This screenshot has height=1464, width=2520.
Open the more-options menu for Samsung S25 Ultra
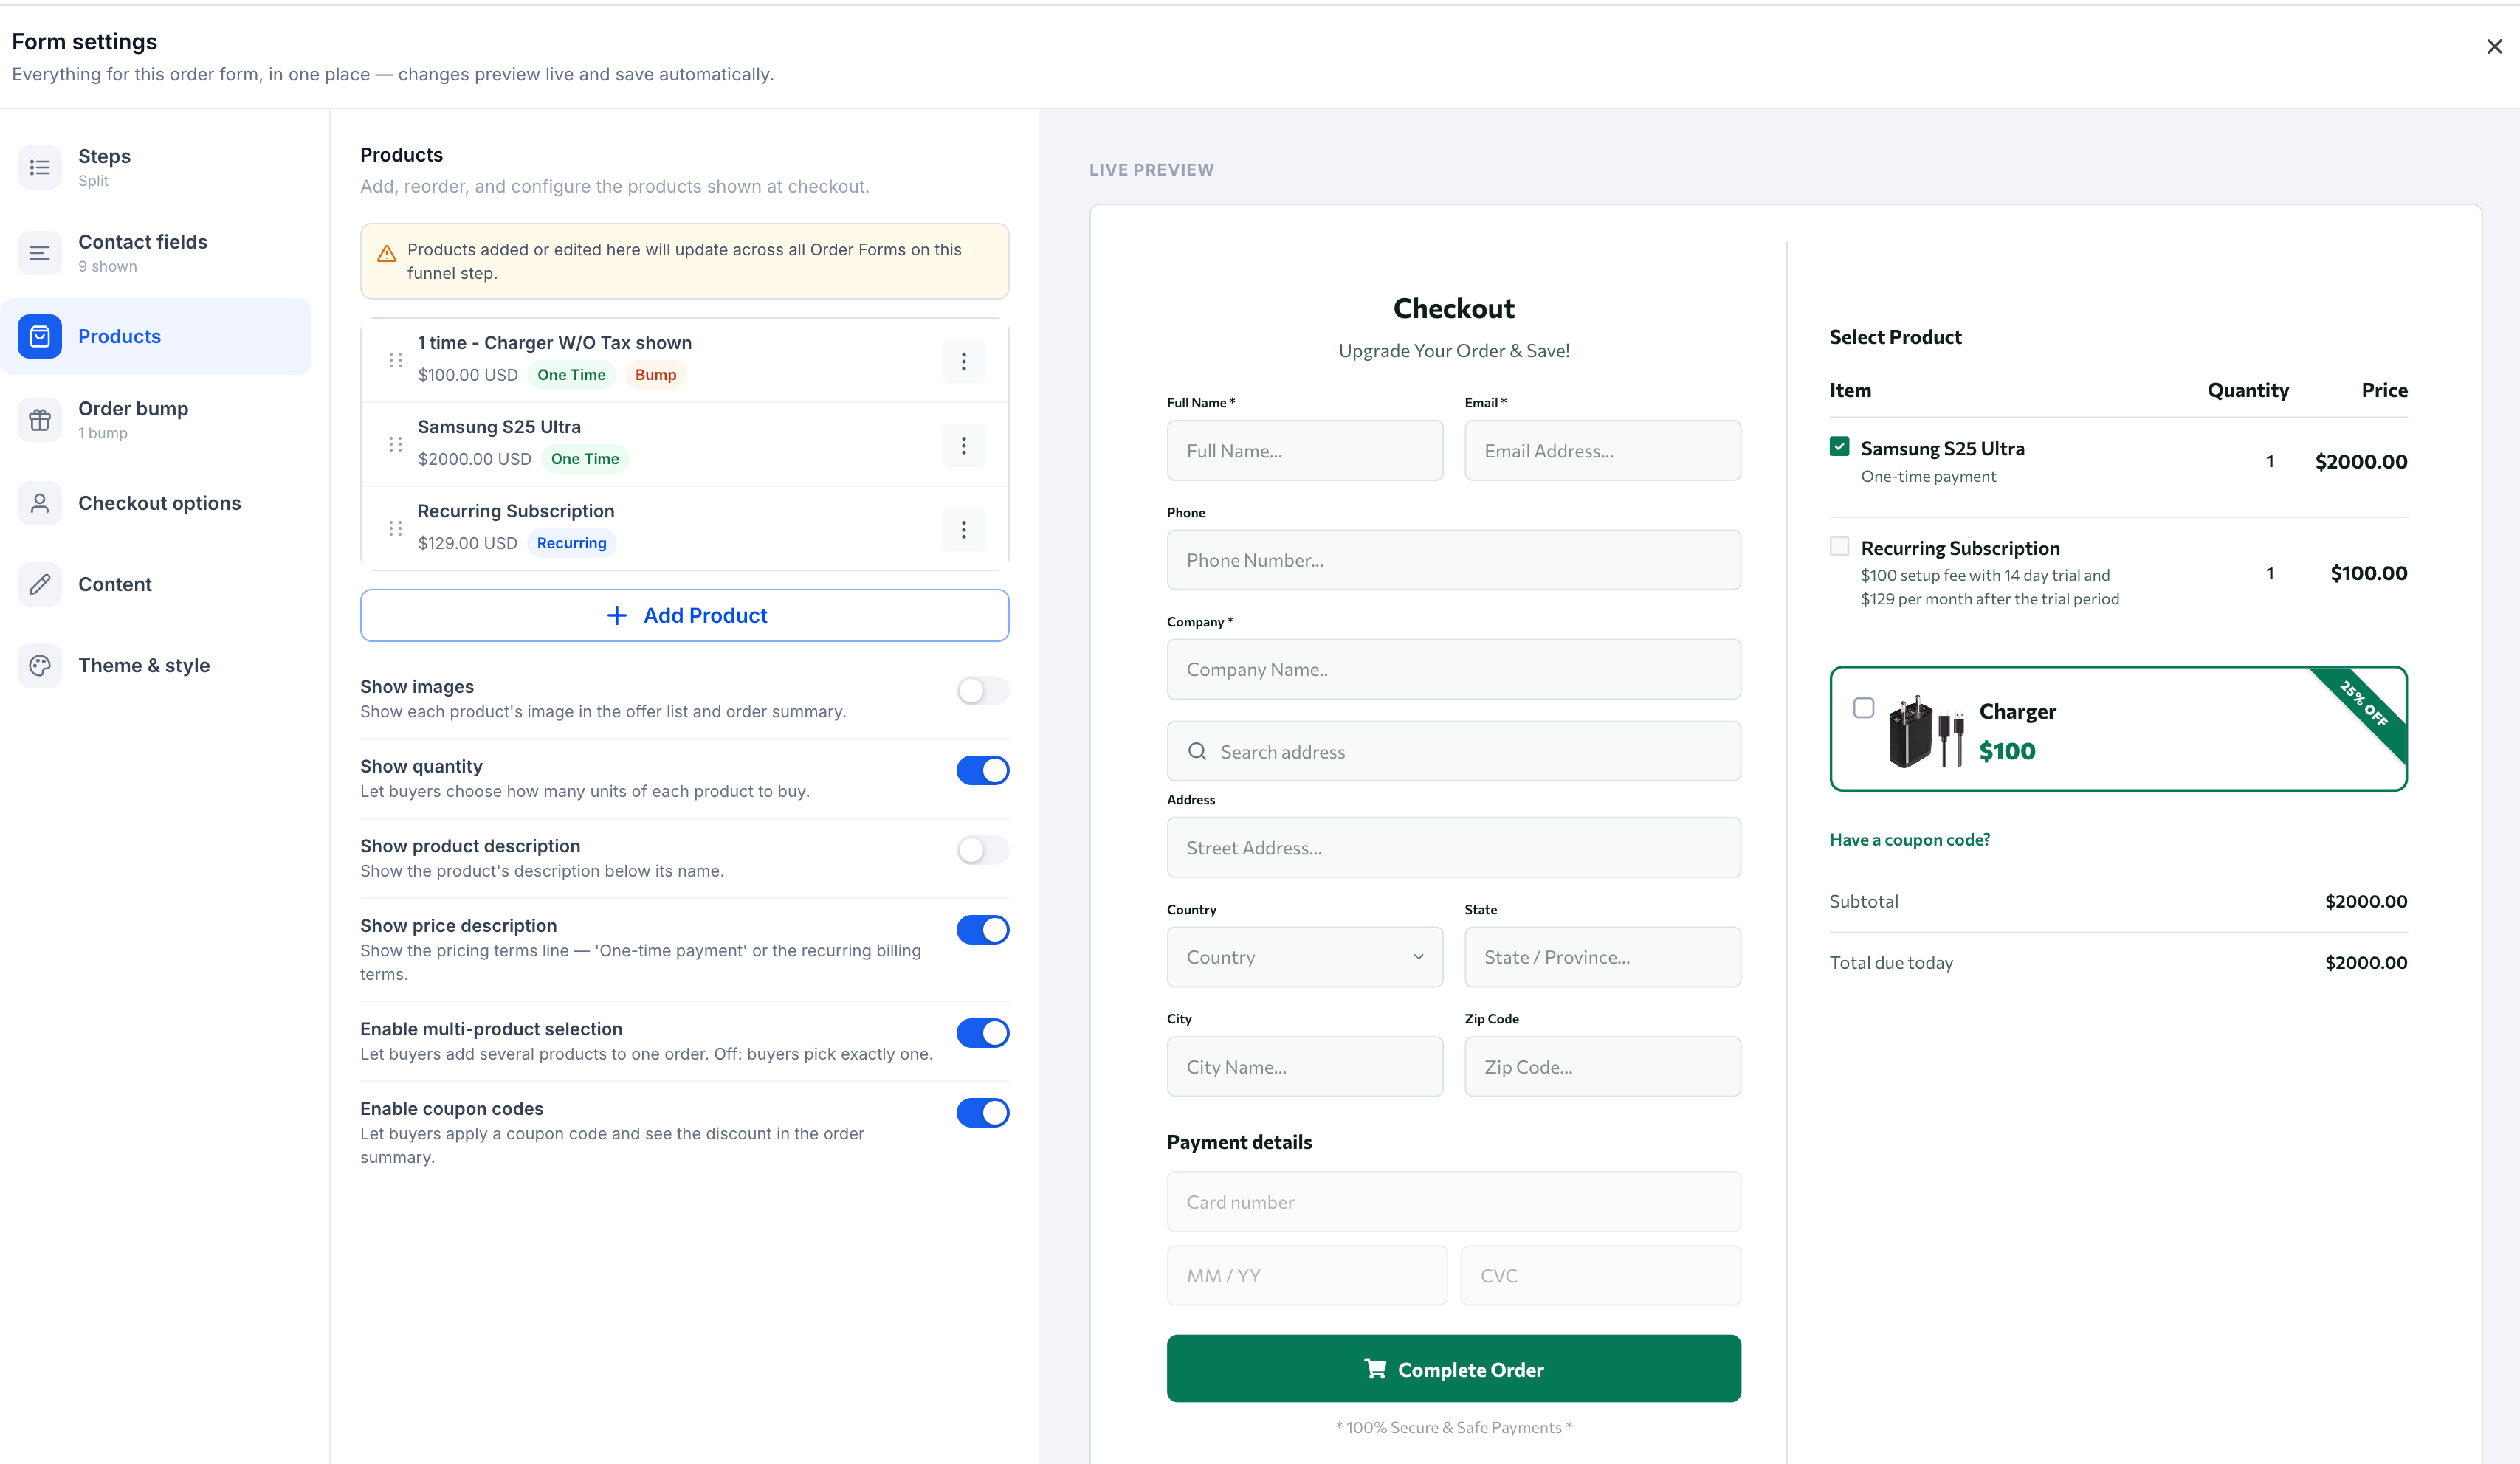[x=964, y=445]
